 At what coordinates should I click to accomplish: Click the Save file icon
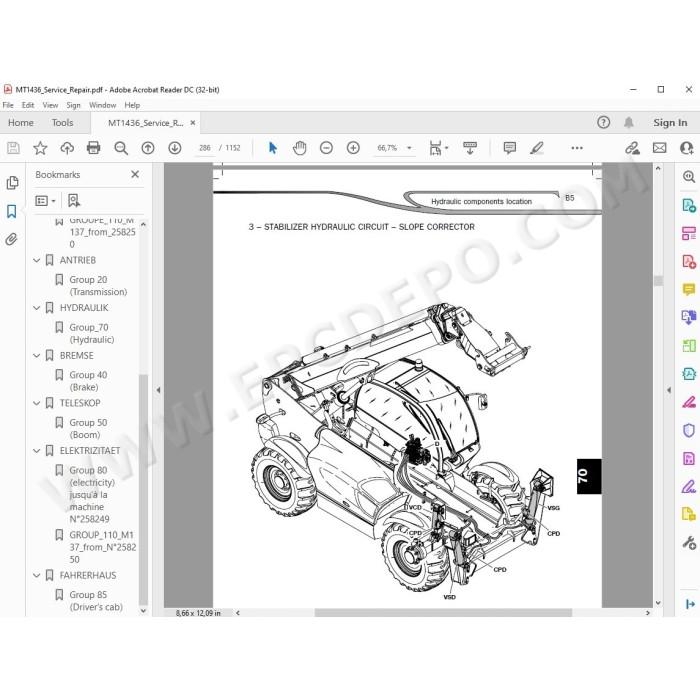coord(13,148)
